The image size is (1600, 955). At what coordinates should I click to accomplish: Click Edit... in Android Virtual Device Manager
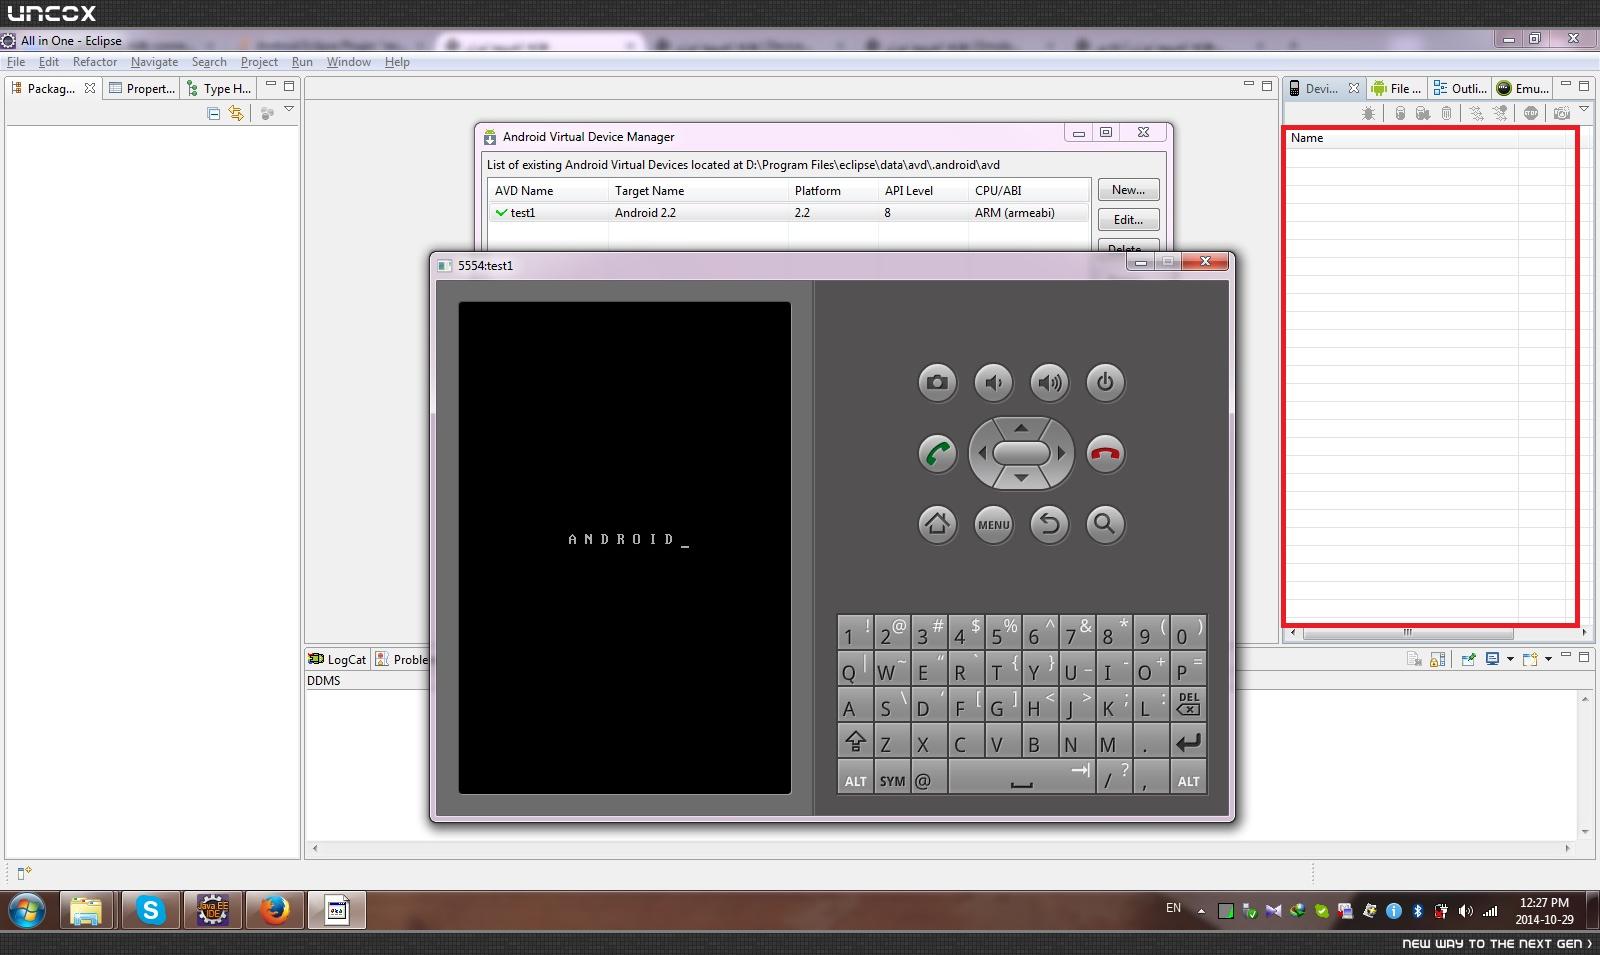point(1128,220)
